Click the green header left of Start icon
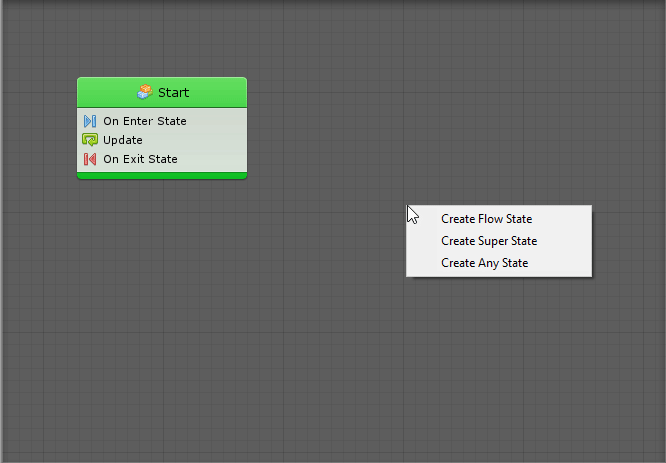The height and width of the screenshot is (463, 666). point(105,92)
